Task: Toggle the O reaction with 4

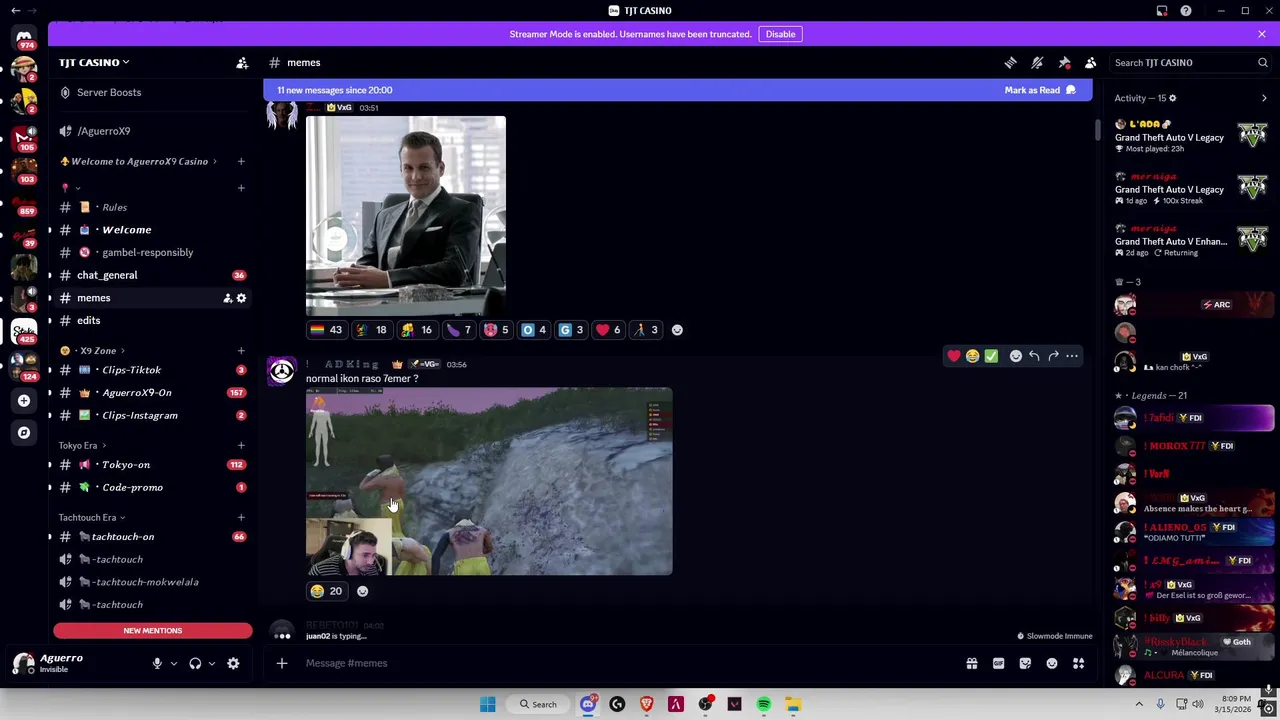Action: 534,330
